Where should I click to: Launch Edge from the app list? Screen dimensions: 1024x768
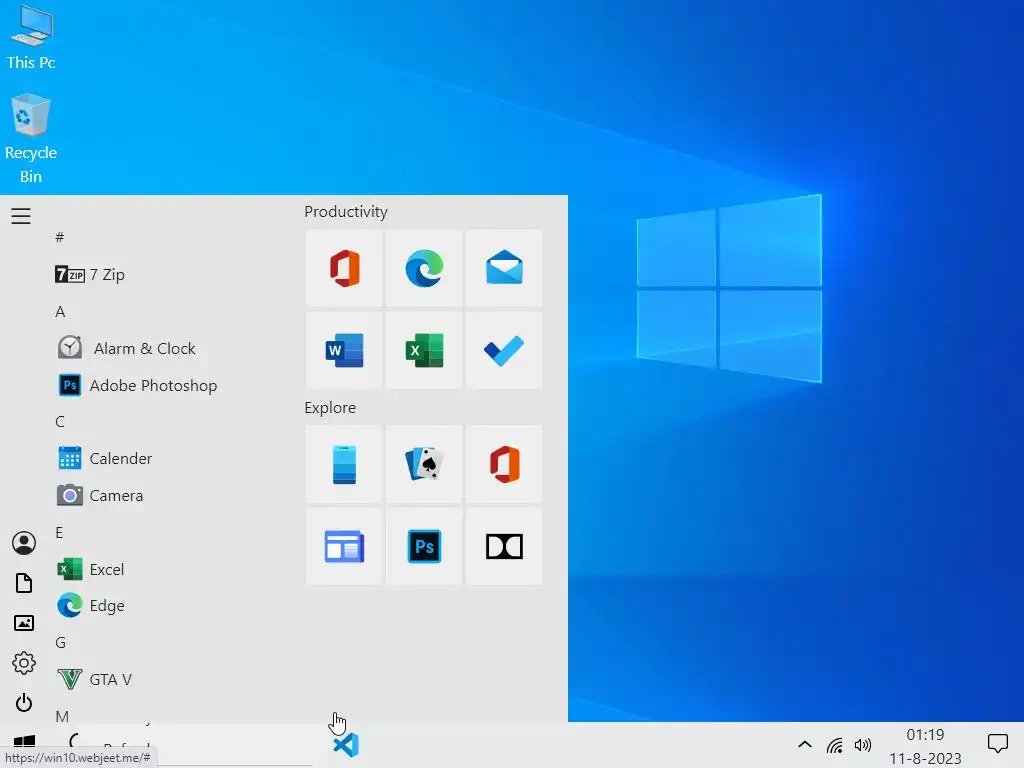point(91,606)
